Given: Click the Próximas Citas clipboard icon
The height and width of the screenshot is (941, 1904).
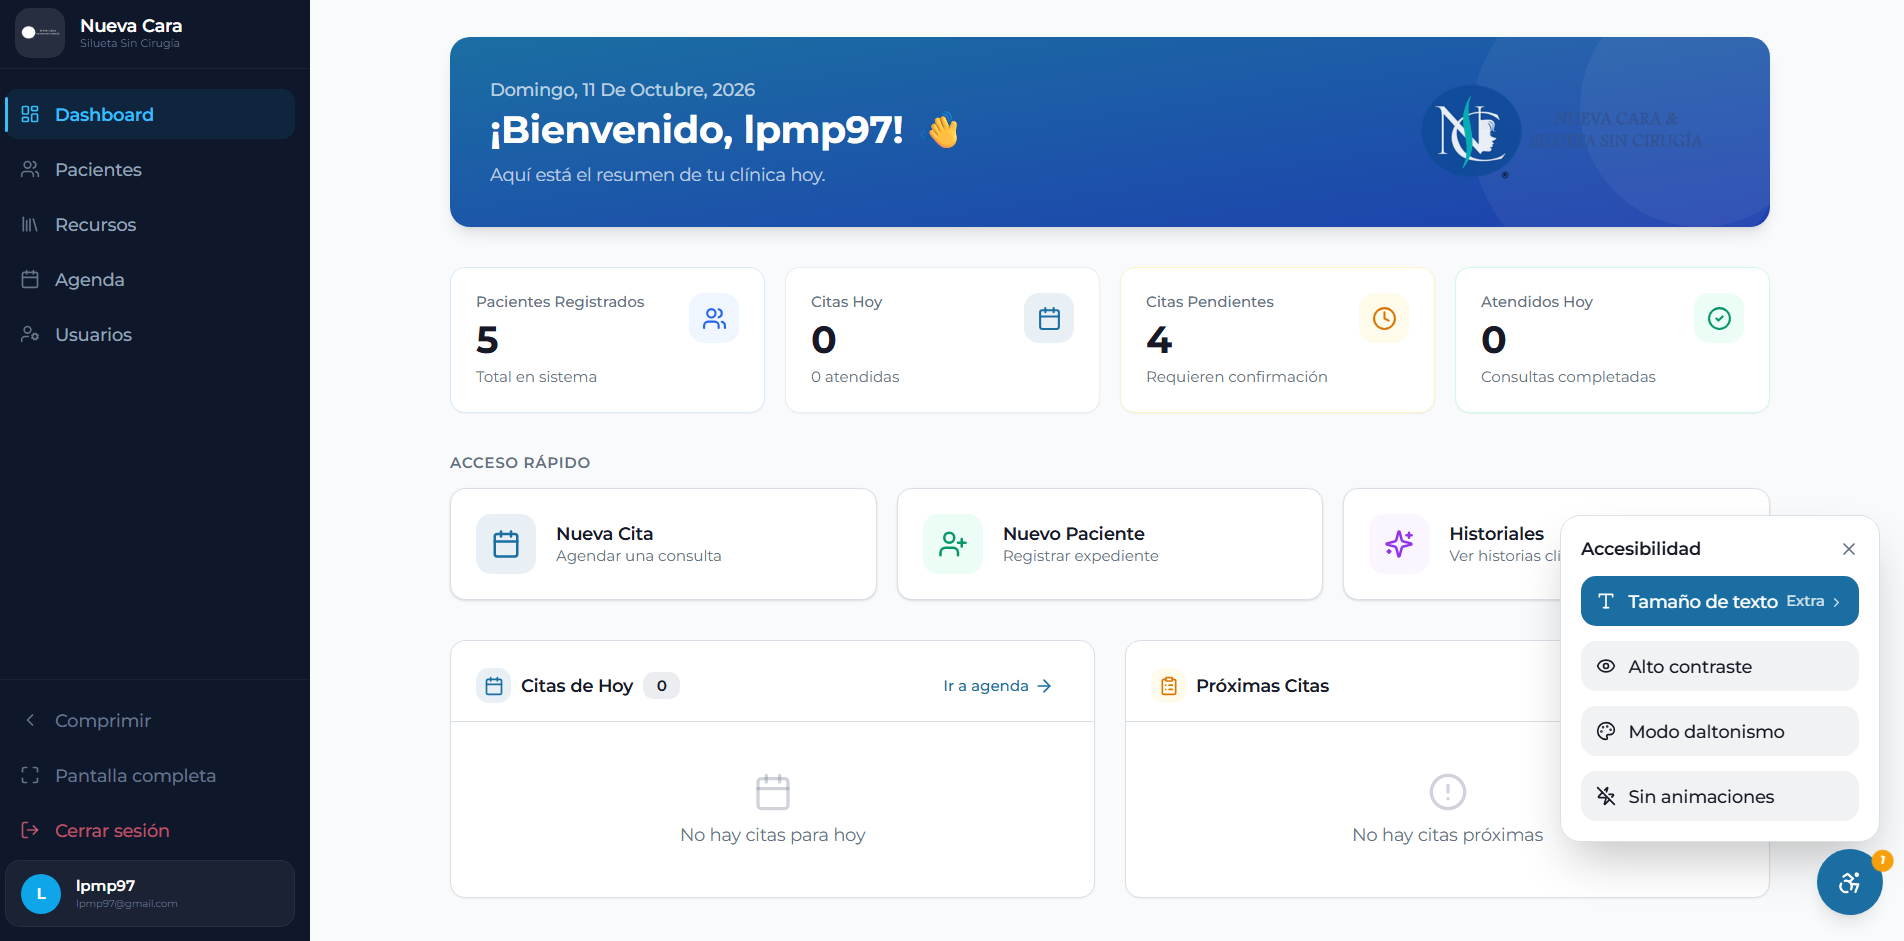Looking at the screenshot, I should pyautogui.click(x=1169, y=686).
